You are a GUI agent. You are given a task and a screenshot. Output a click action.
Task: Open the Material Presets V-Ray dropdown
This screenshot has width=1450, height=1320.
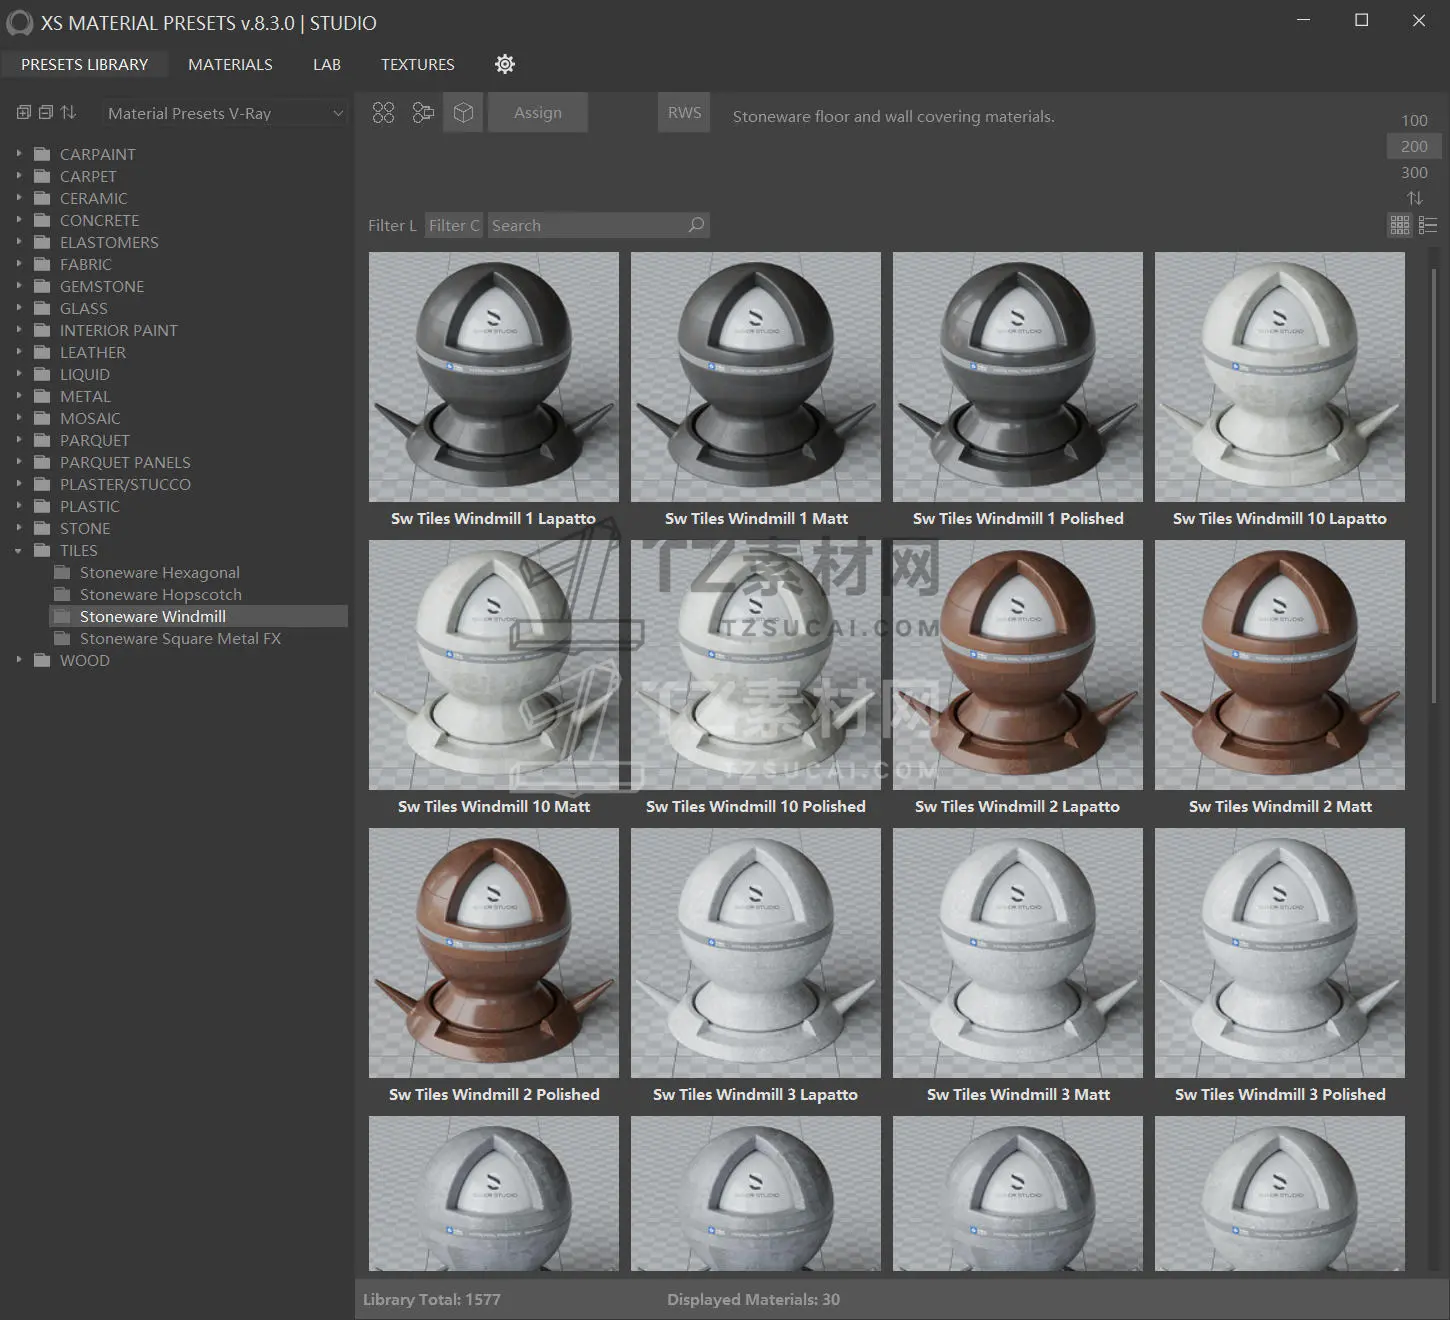[225, 114]
